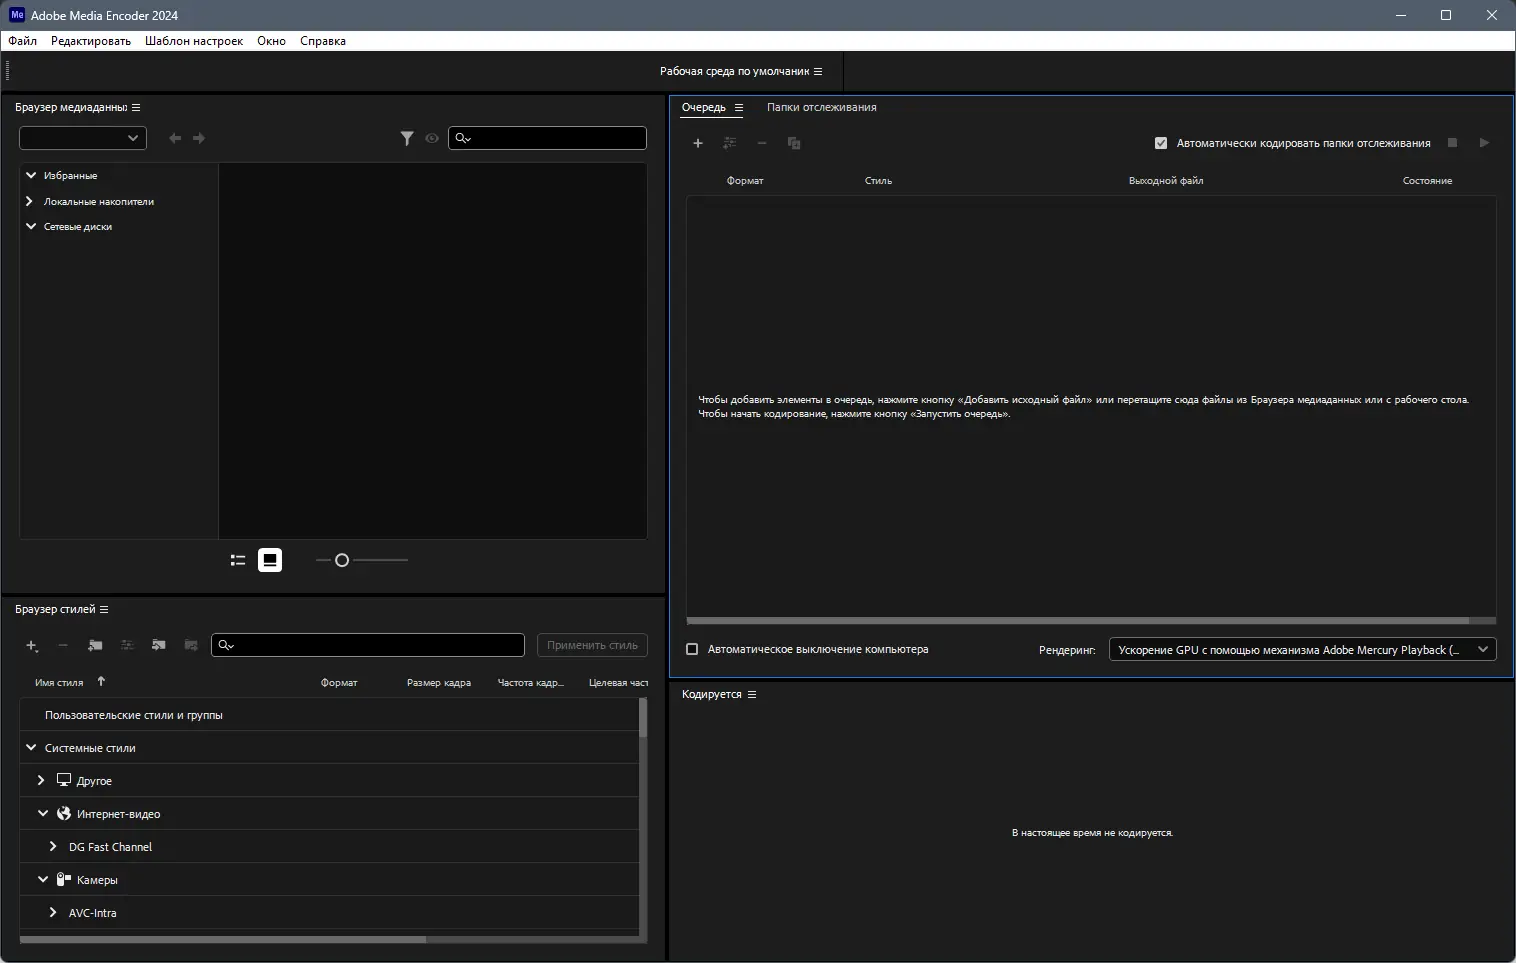Expand the Локальные накопители tree node
This screenshot has width=1516, height=963.
pos(31,201)
